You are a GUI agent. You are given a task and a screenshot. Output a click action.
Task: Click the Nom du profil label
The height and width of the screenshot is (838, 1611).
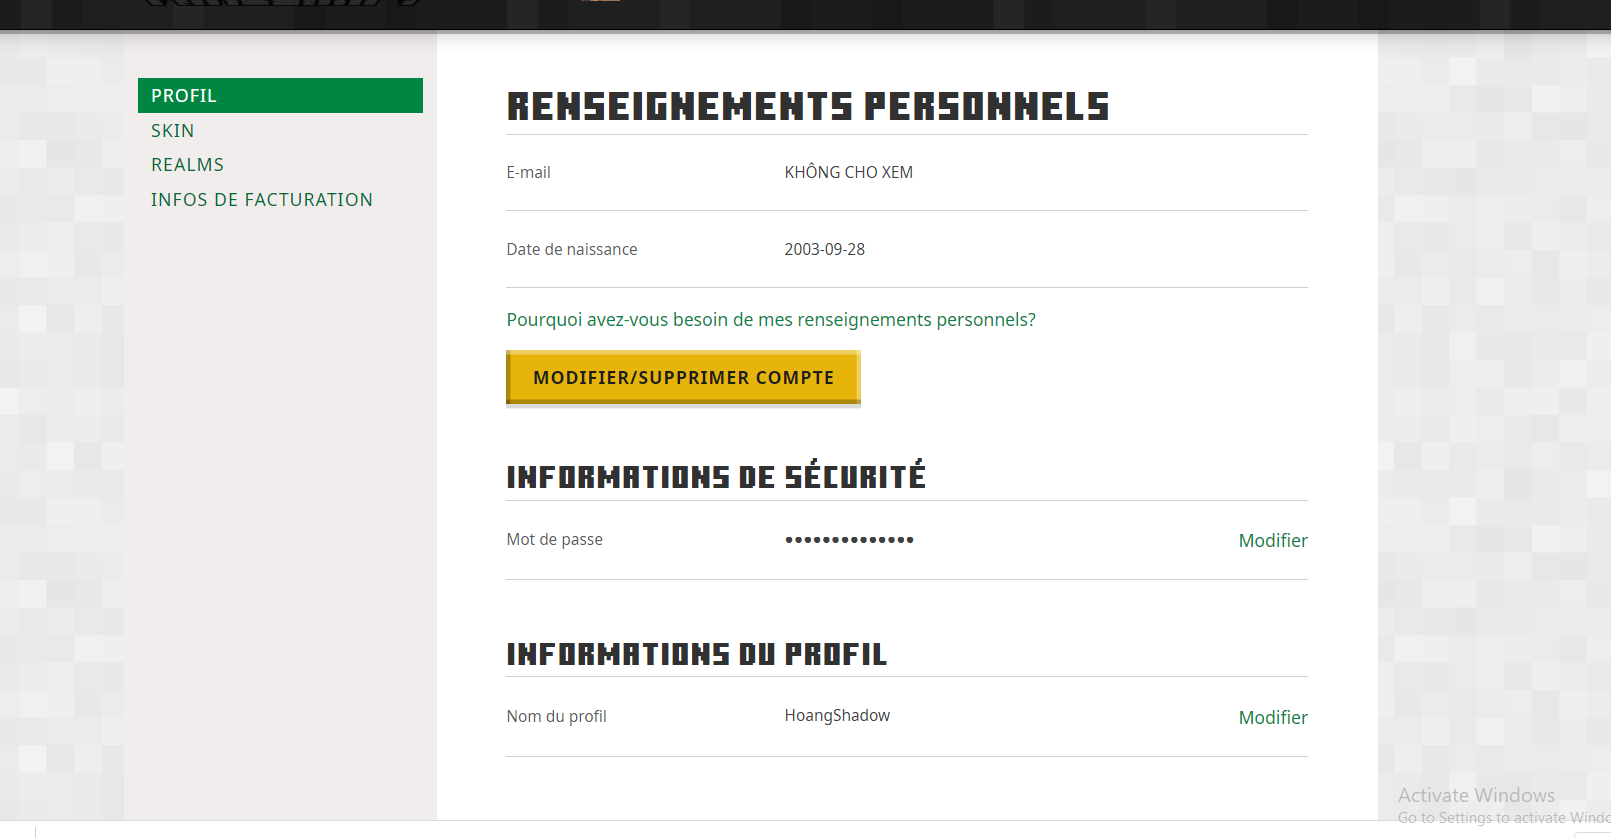click(x=556, y=716)
